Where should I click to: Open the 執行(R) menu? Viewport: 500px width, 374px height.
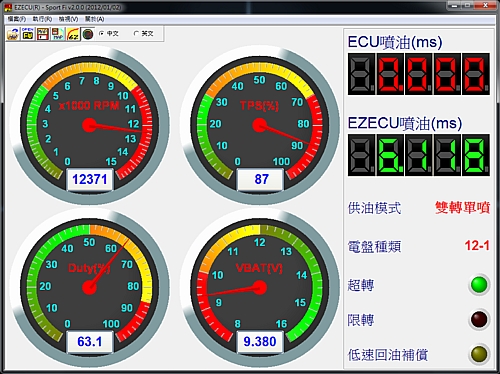[x=42, y=19]
